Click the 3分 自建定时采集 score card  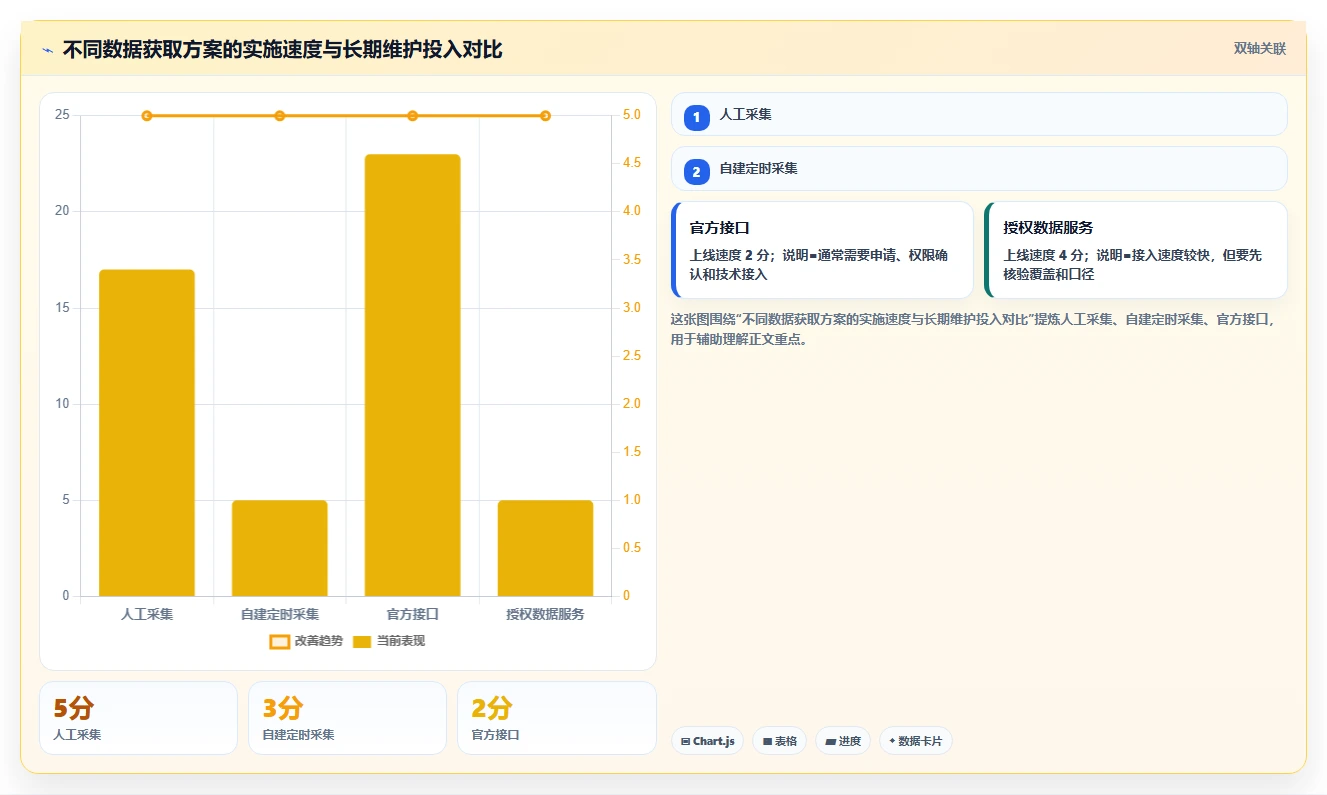tap(347, 718)
